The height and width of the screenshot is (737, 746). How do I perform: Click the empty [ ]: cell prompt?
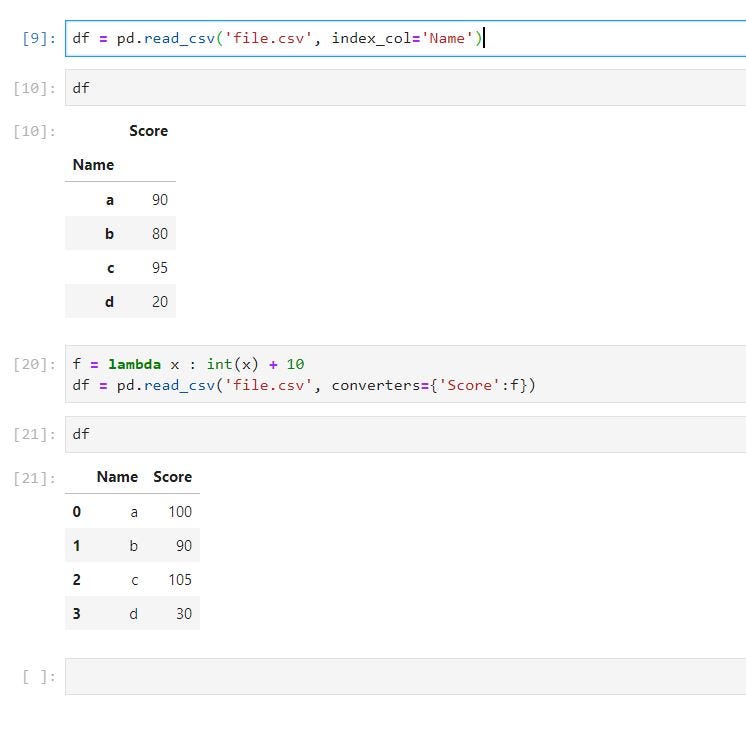point(39,677)
